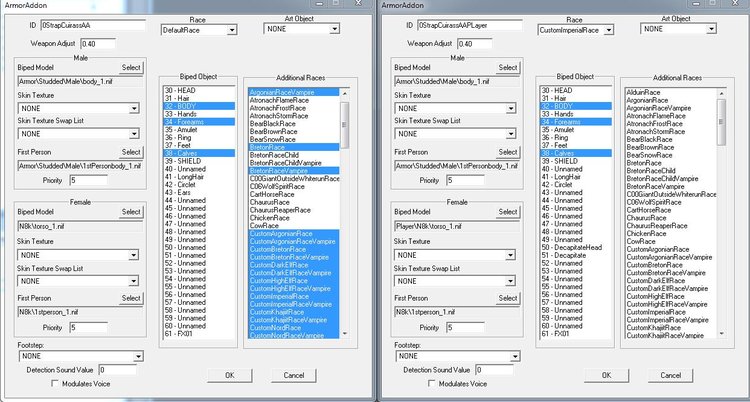The width and height of the screenshot is (750, 402).
Task: Select 51 - Decapitate in right Biped Object list
Action: [x=576, y=255]
